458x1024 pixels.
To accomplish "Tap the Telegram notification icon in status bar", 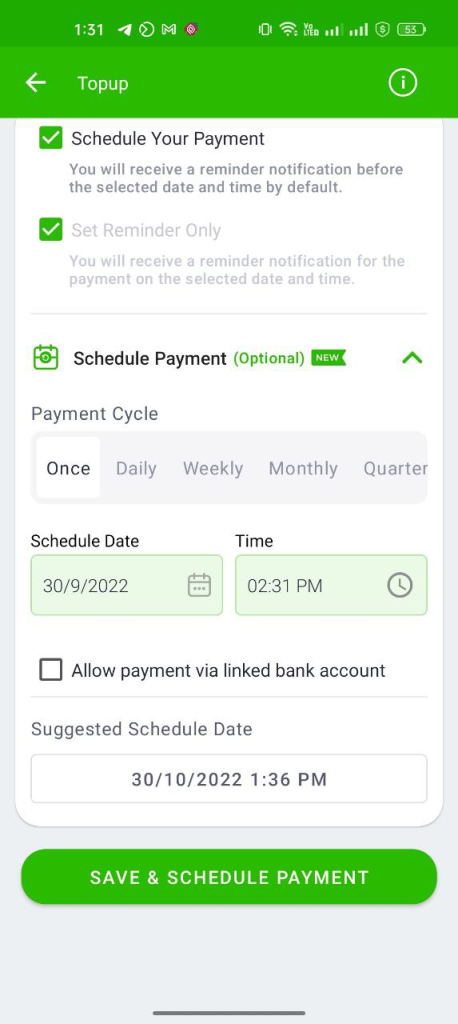I will click(x=124, y=29).
